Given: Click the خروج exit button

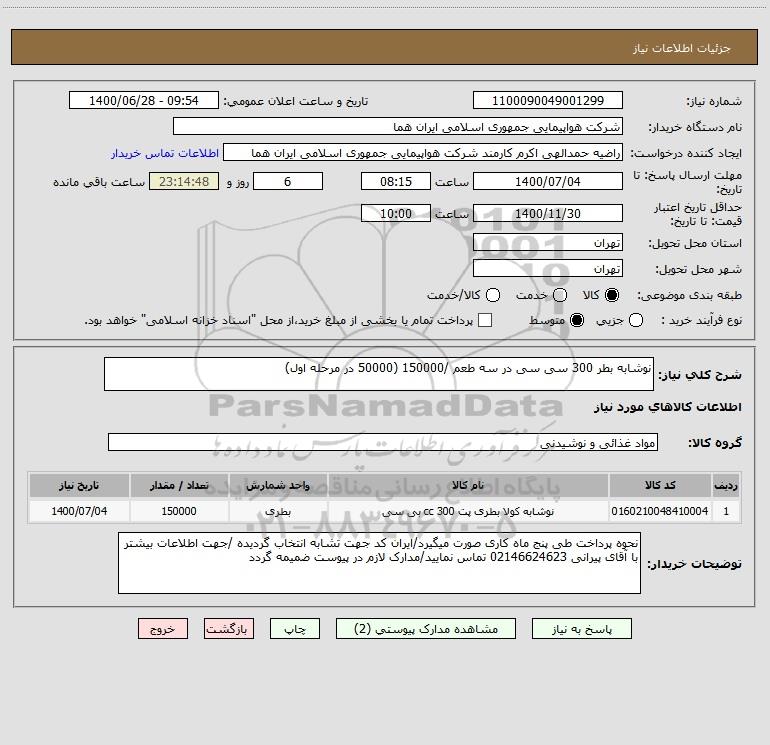Looking at the screenshot, I should [x=163, y=629].
